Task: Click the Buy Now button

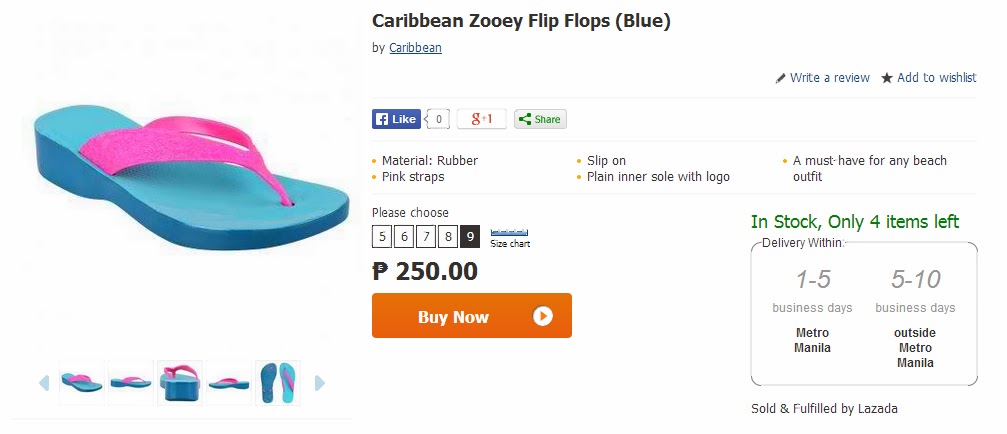Action: click(471, 315)
